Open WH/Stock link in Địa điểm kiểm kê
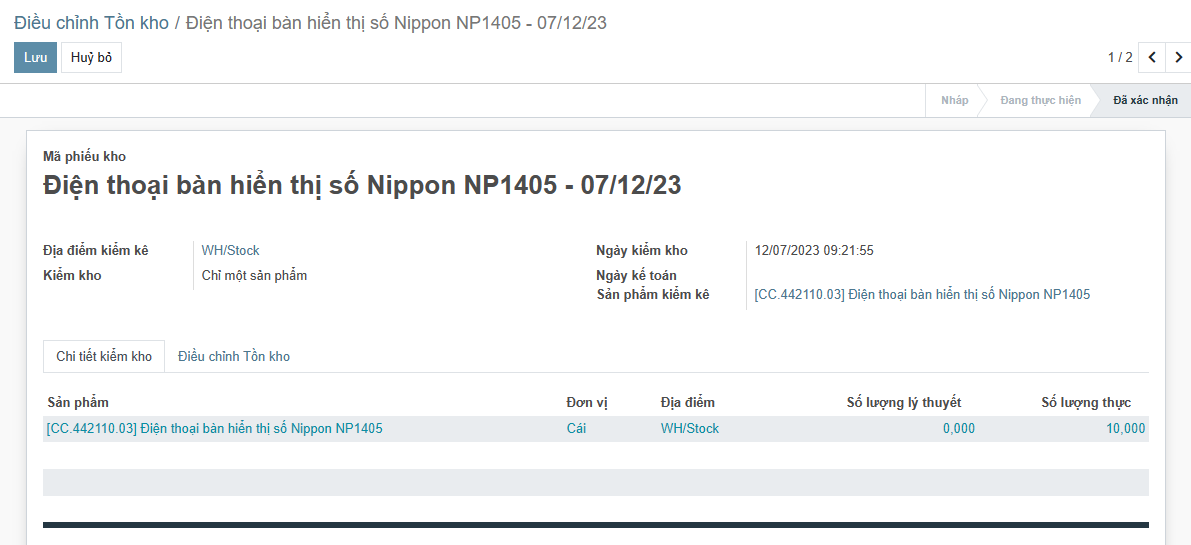Viewport: 1191px width, 545px height. click(x=230, y=250)
